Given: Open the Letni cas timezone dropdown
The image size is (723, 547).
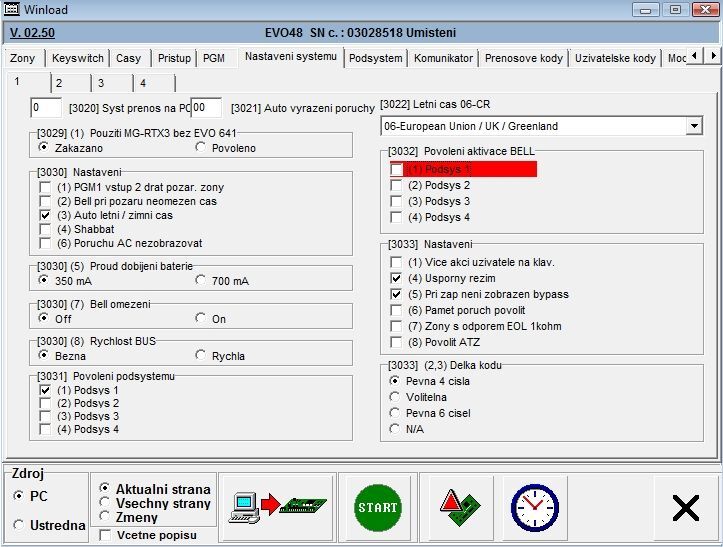Looking at the screenshot, I should tap(694, 127).
